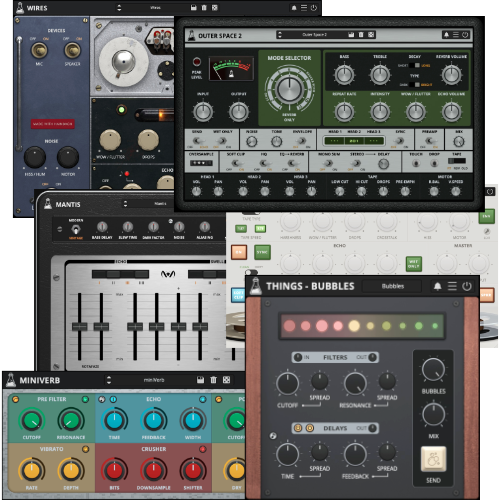The height and width of the screenshot is (500, 500).
Task: Open the Bubbles preset name dropdown
Action: (x=392, y=286)
